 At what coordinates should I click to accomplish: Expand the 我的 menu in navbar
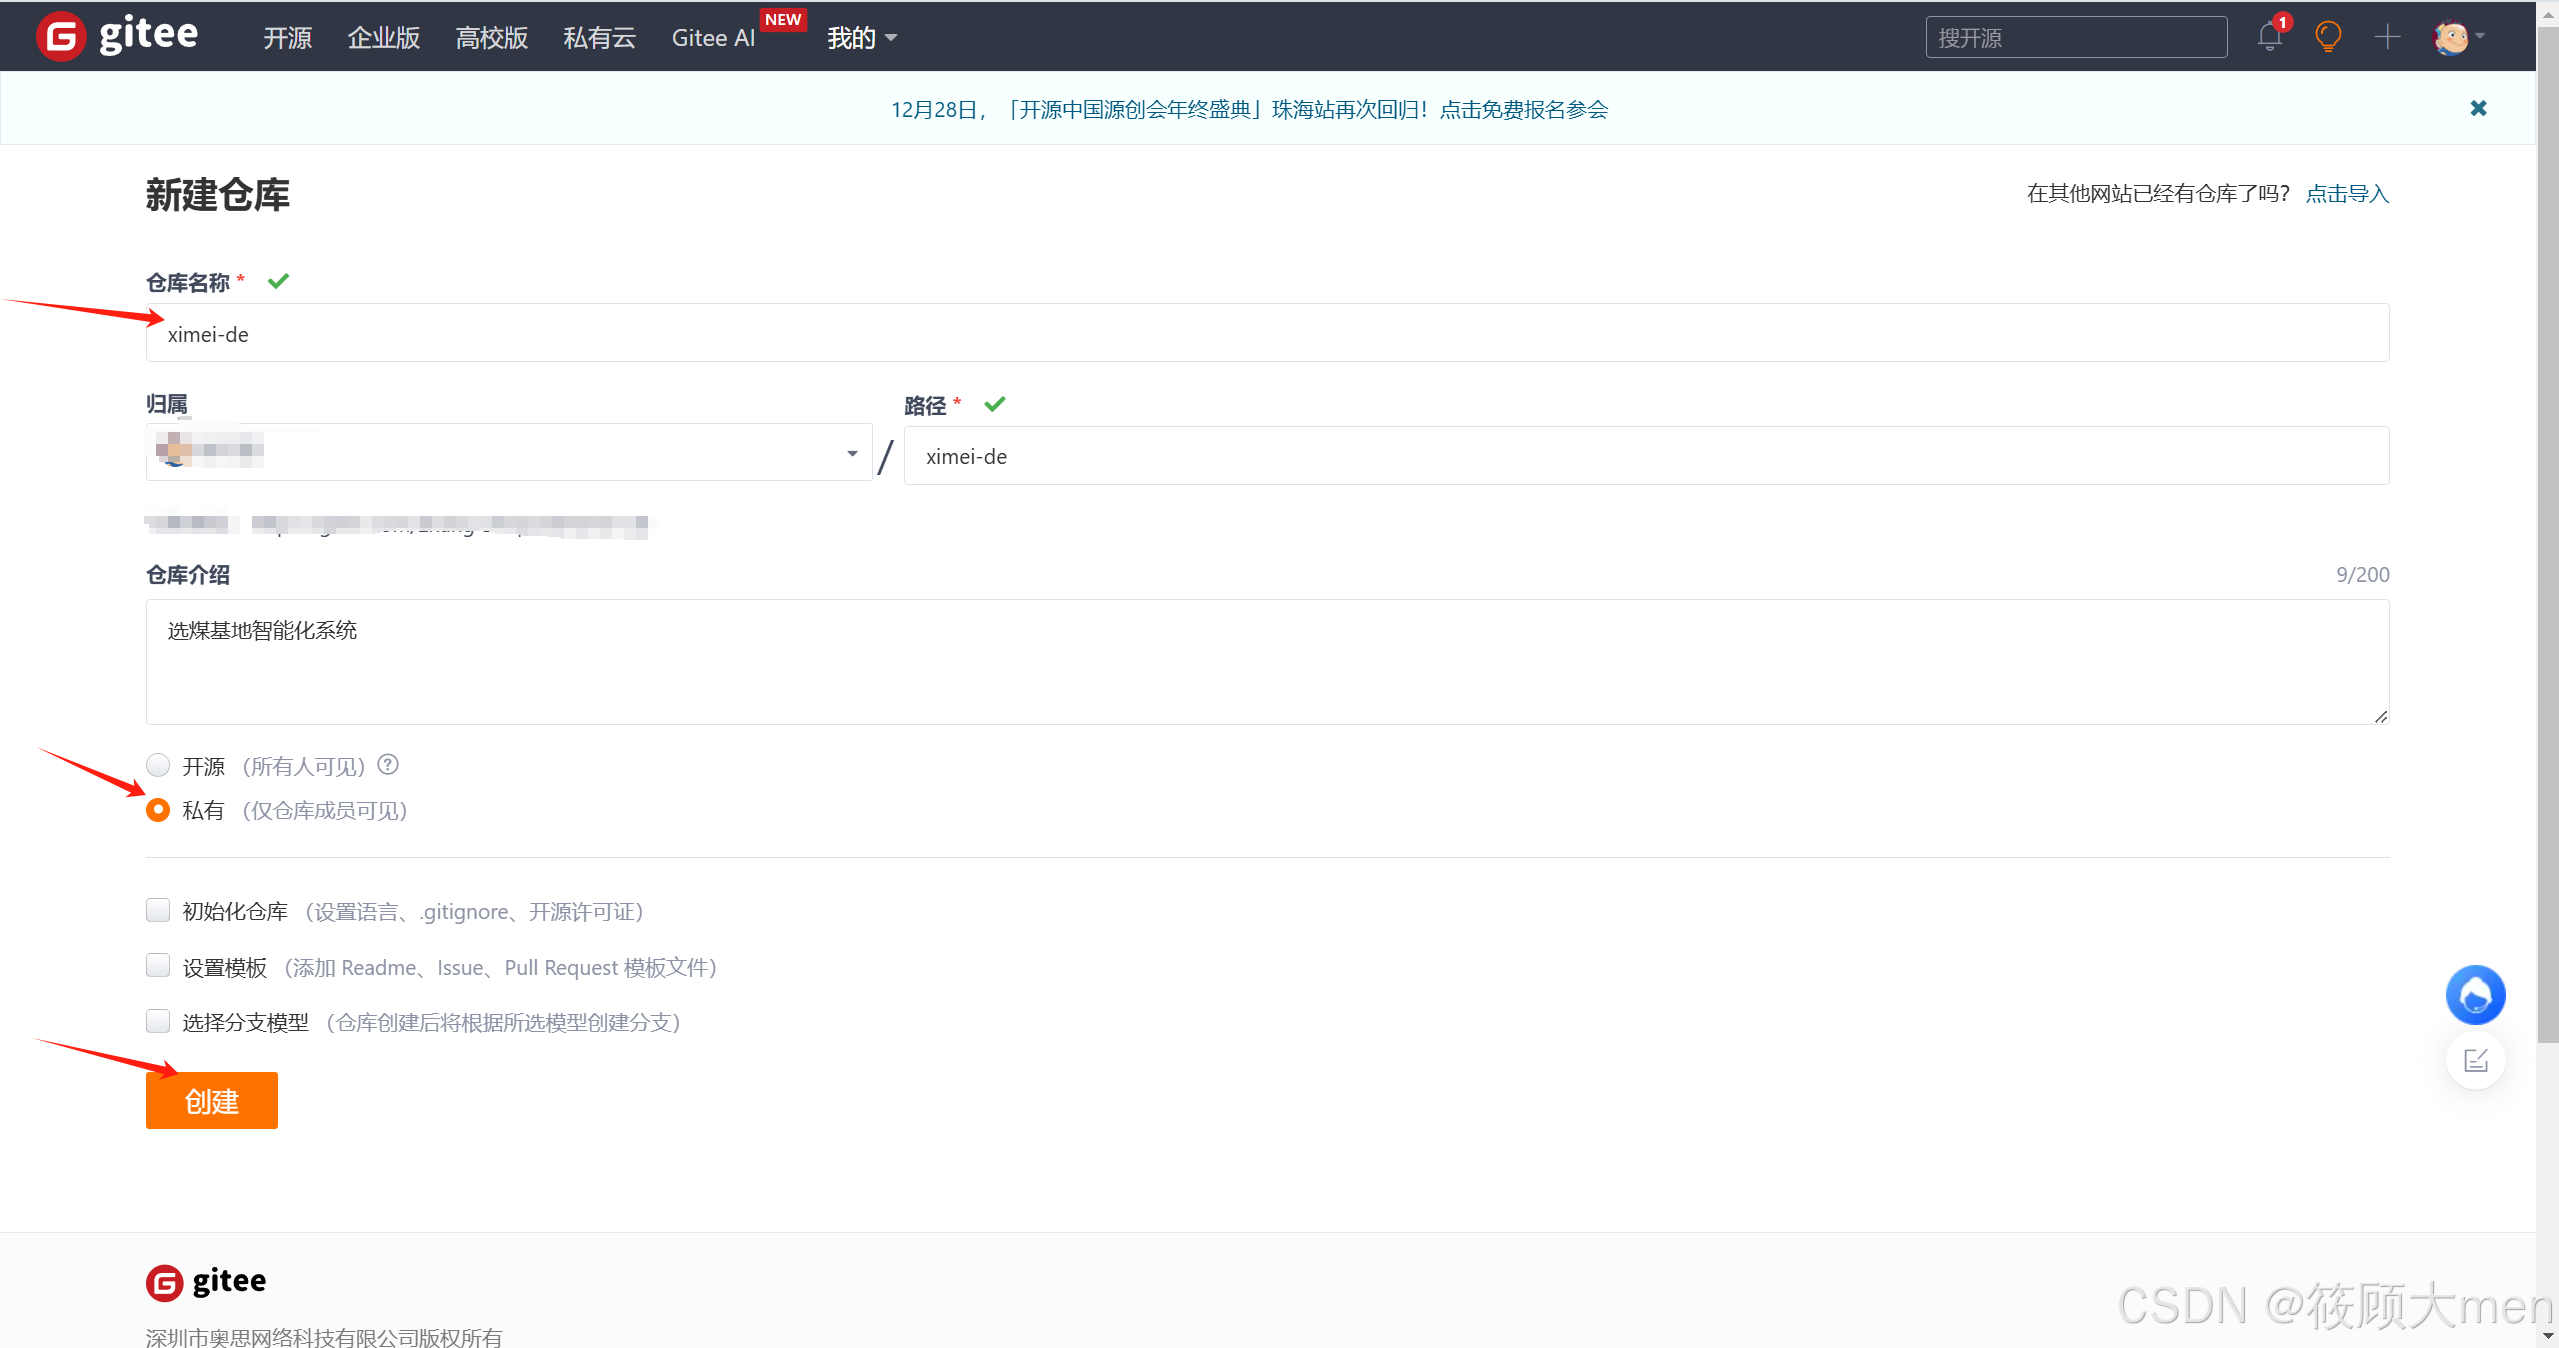pos(861,38)
